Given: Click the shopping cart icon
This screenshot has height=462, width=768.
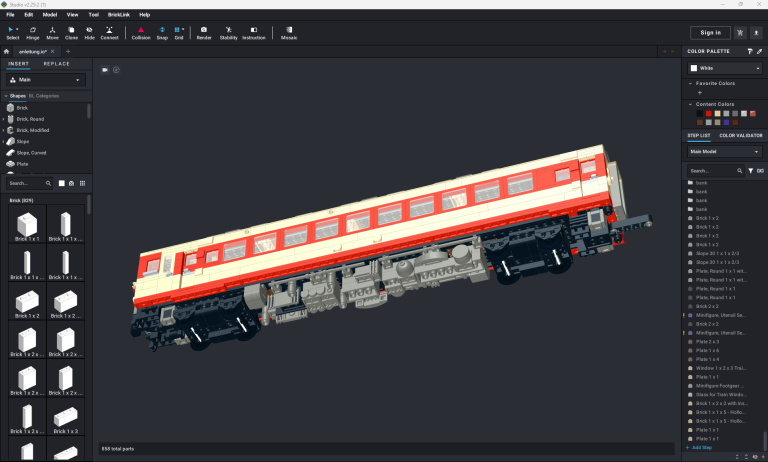Looking at the screenshot, I should point(739,33).
